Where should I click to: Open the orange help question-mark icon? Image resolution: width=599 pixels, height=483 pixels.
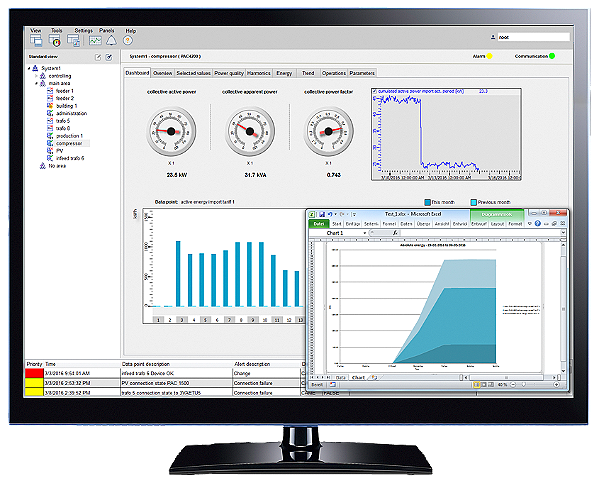point(128,40)
